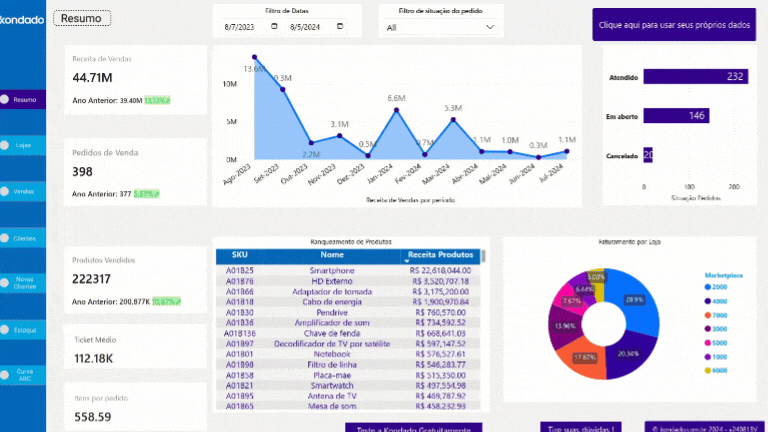
Task: Click the Kondado logo
Action: (22, 20)
